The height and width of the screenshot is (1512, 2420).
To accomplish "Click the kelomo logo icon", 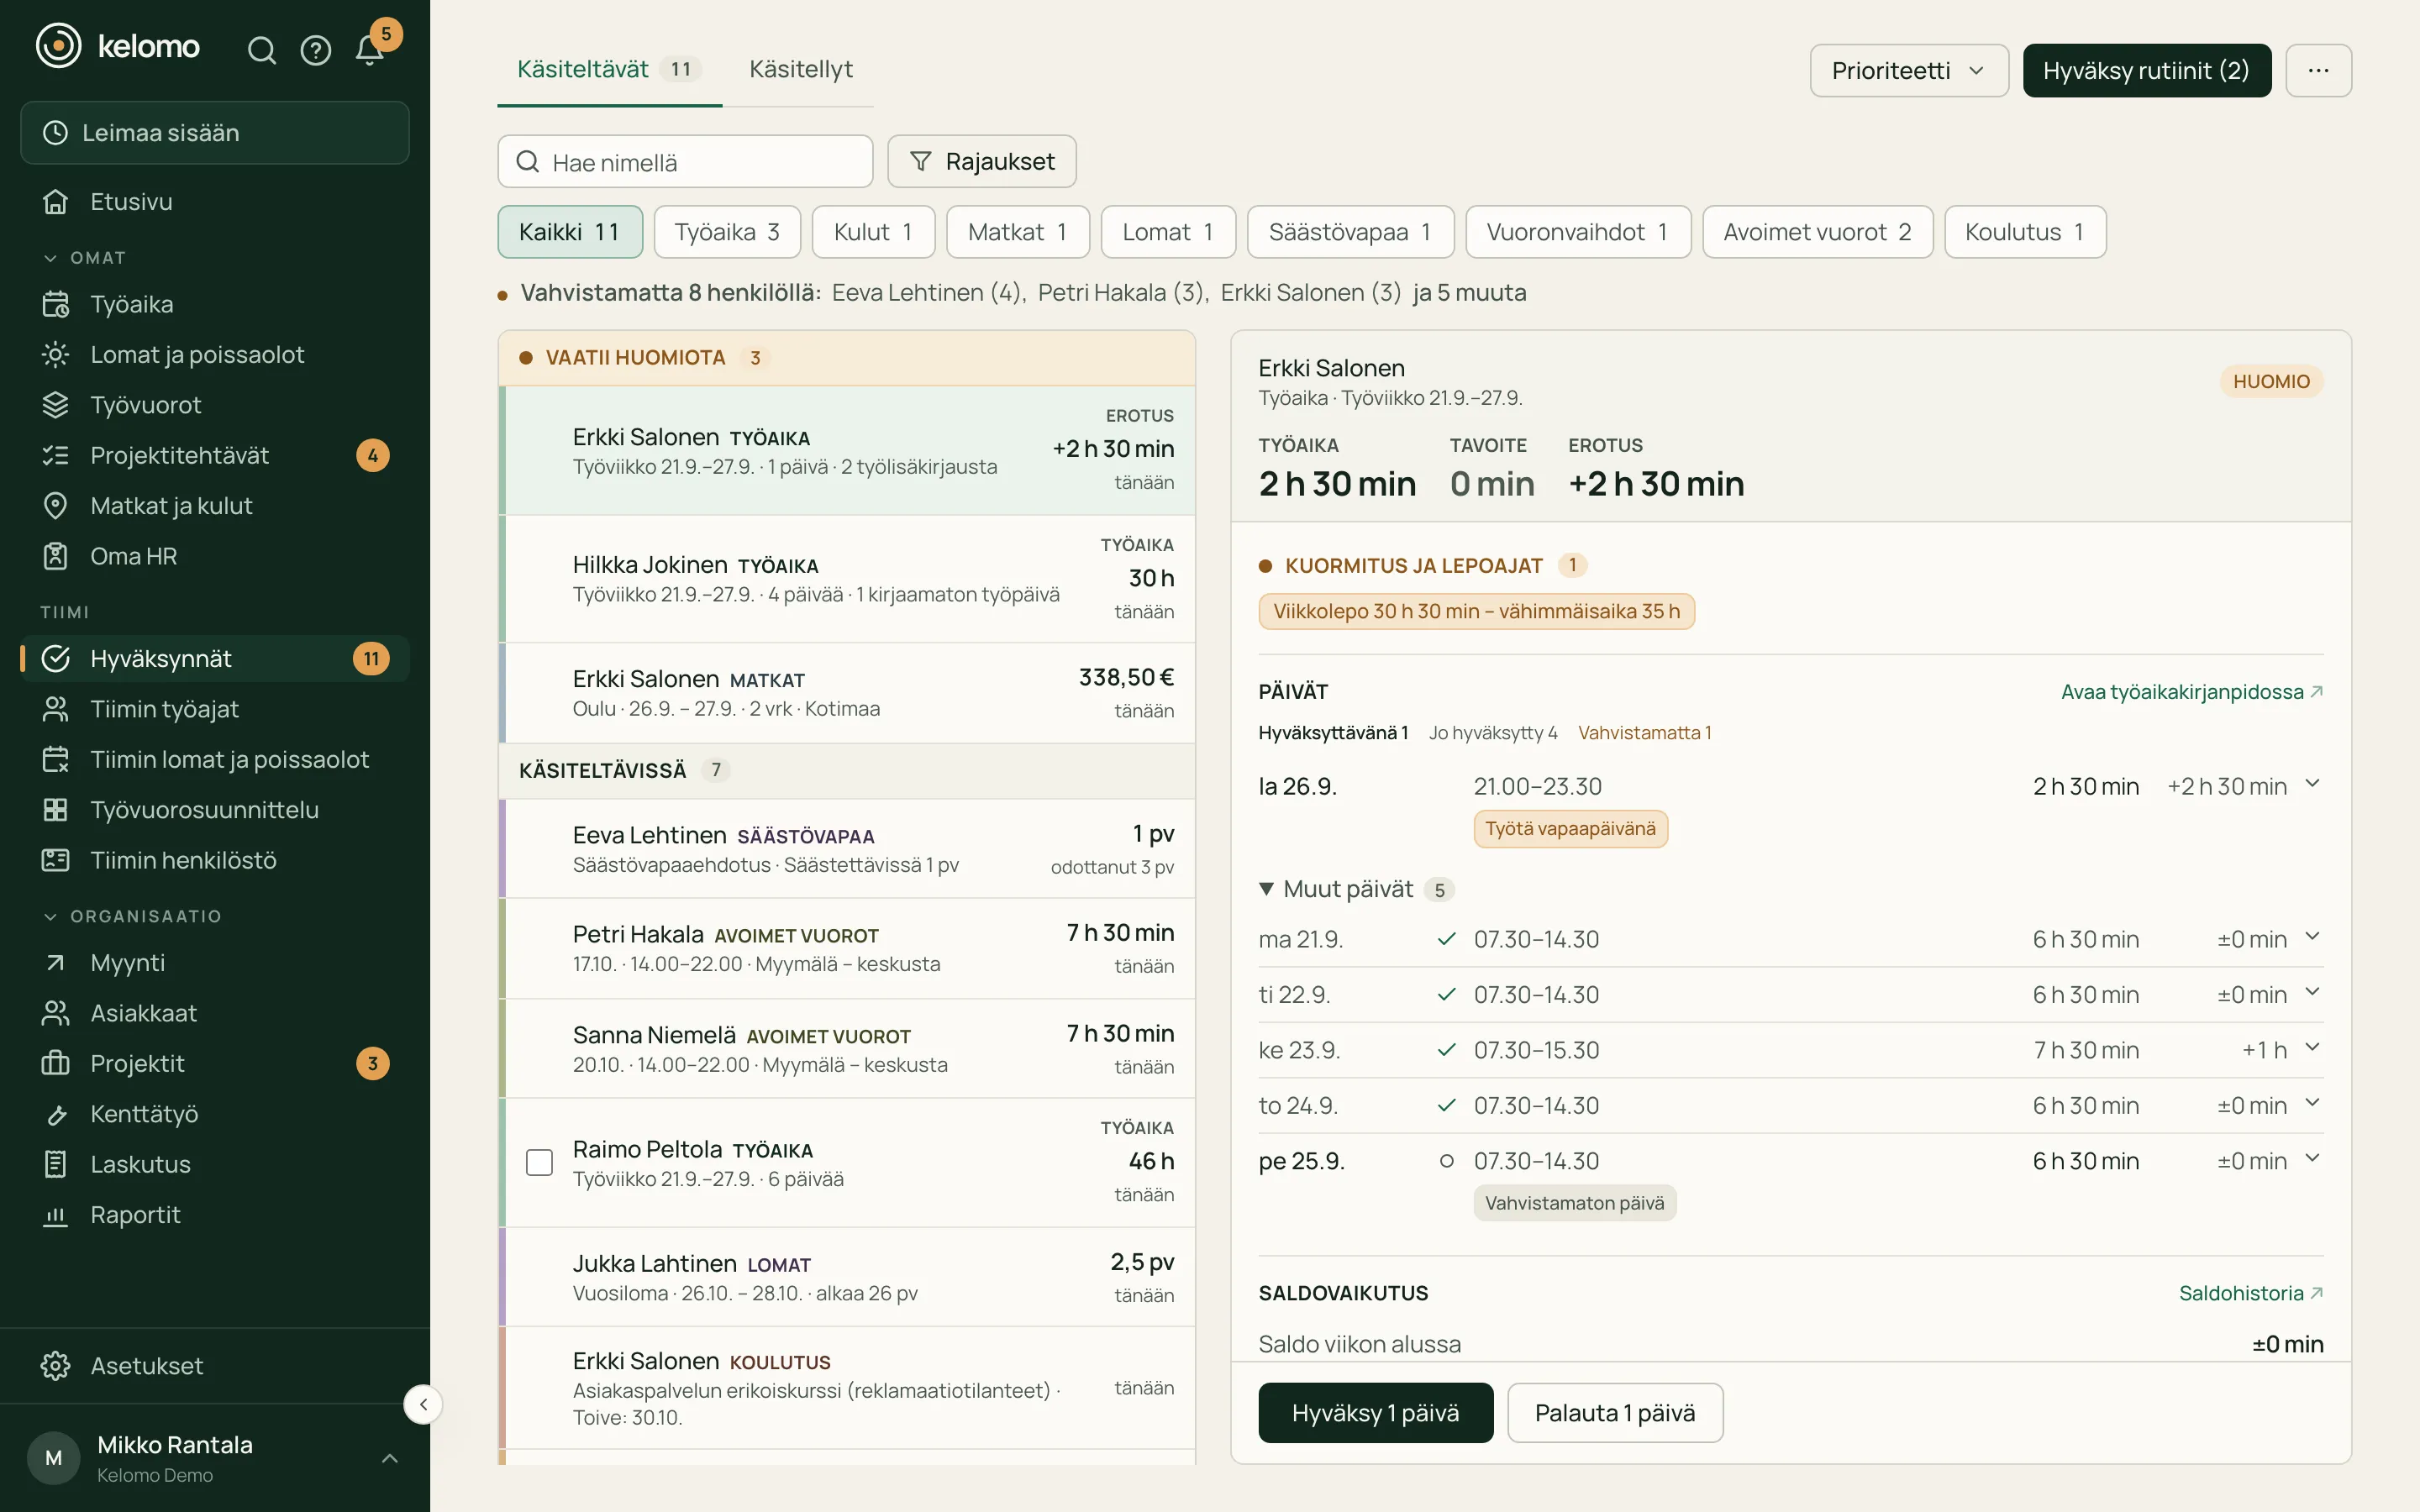I will 59,46.
